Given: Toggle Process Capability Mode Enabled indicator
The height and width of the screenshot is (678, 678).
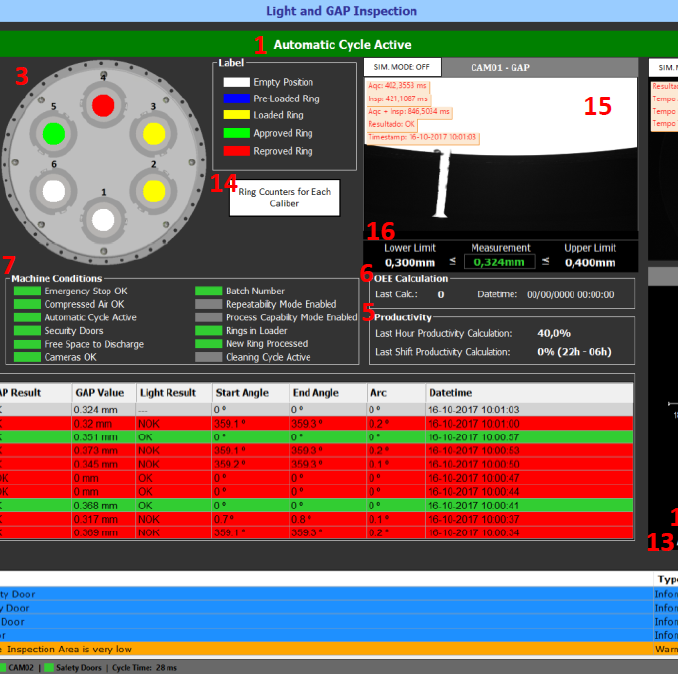Looking at the screenshot, I should [208, 317].
